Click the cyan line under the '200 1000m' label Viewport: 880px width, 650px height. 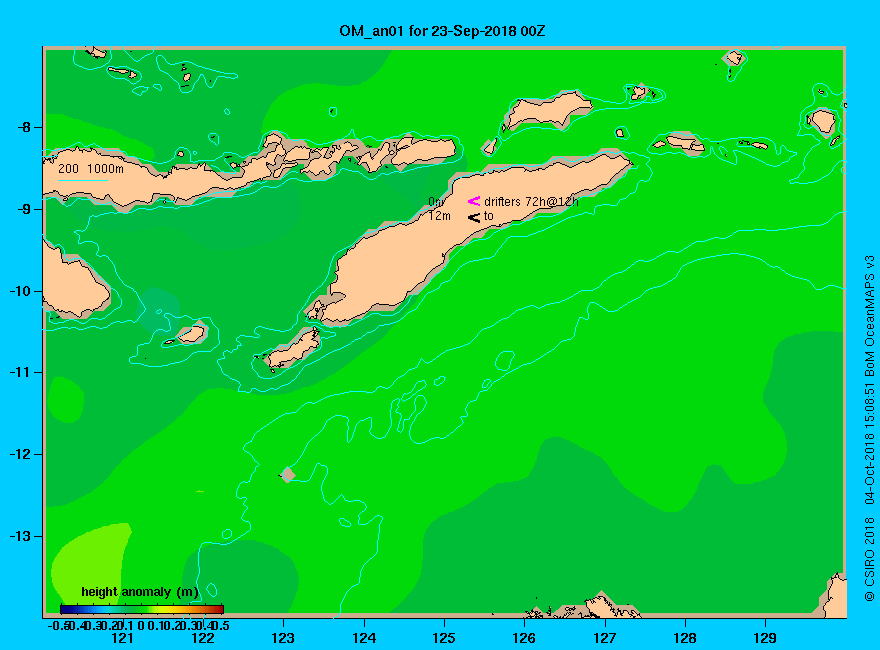pos(82,180)
